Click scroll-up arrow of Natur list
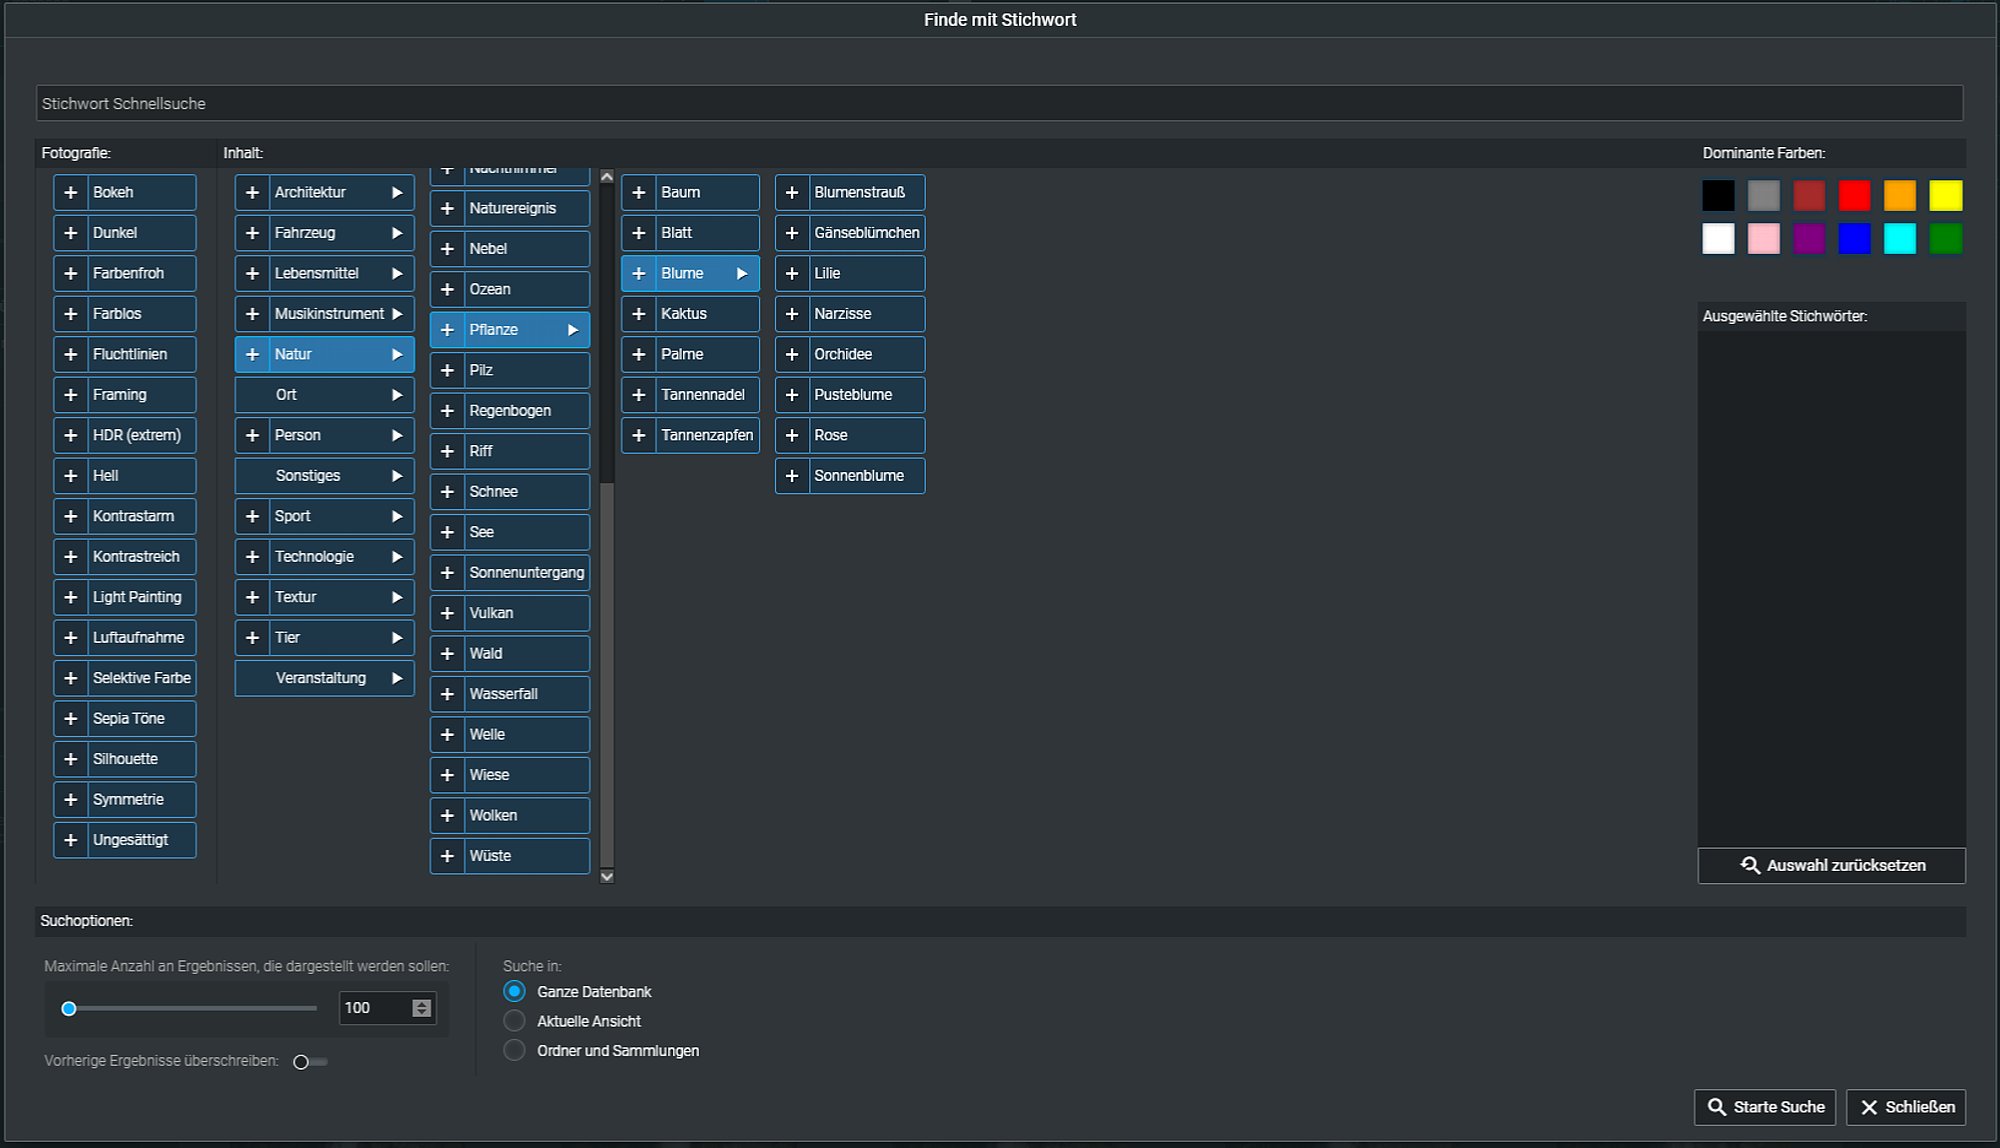 coord(607,177)
